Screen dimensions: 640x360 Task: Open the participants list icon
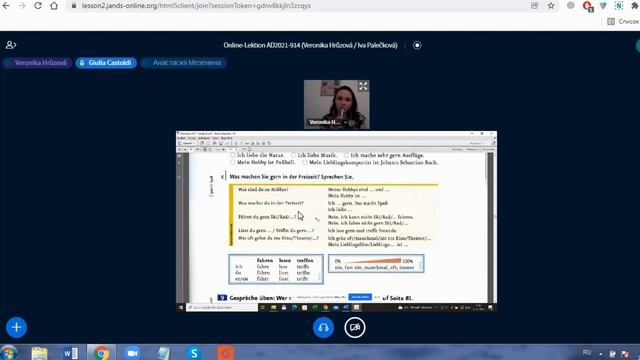11,45
